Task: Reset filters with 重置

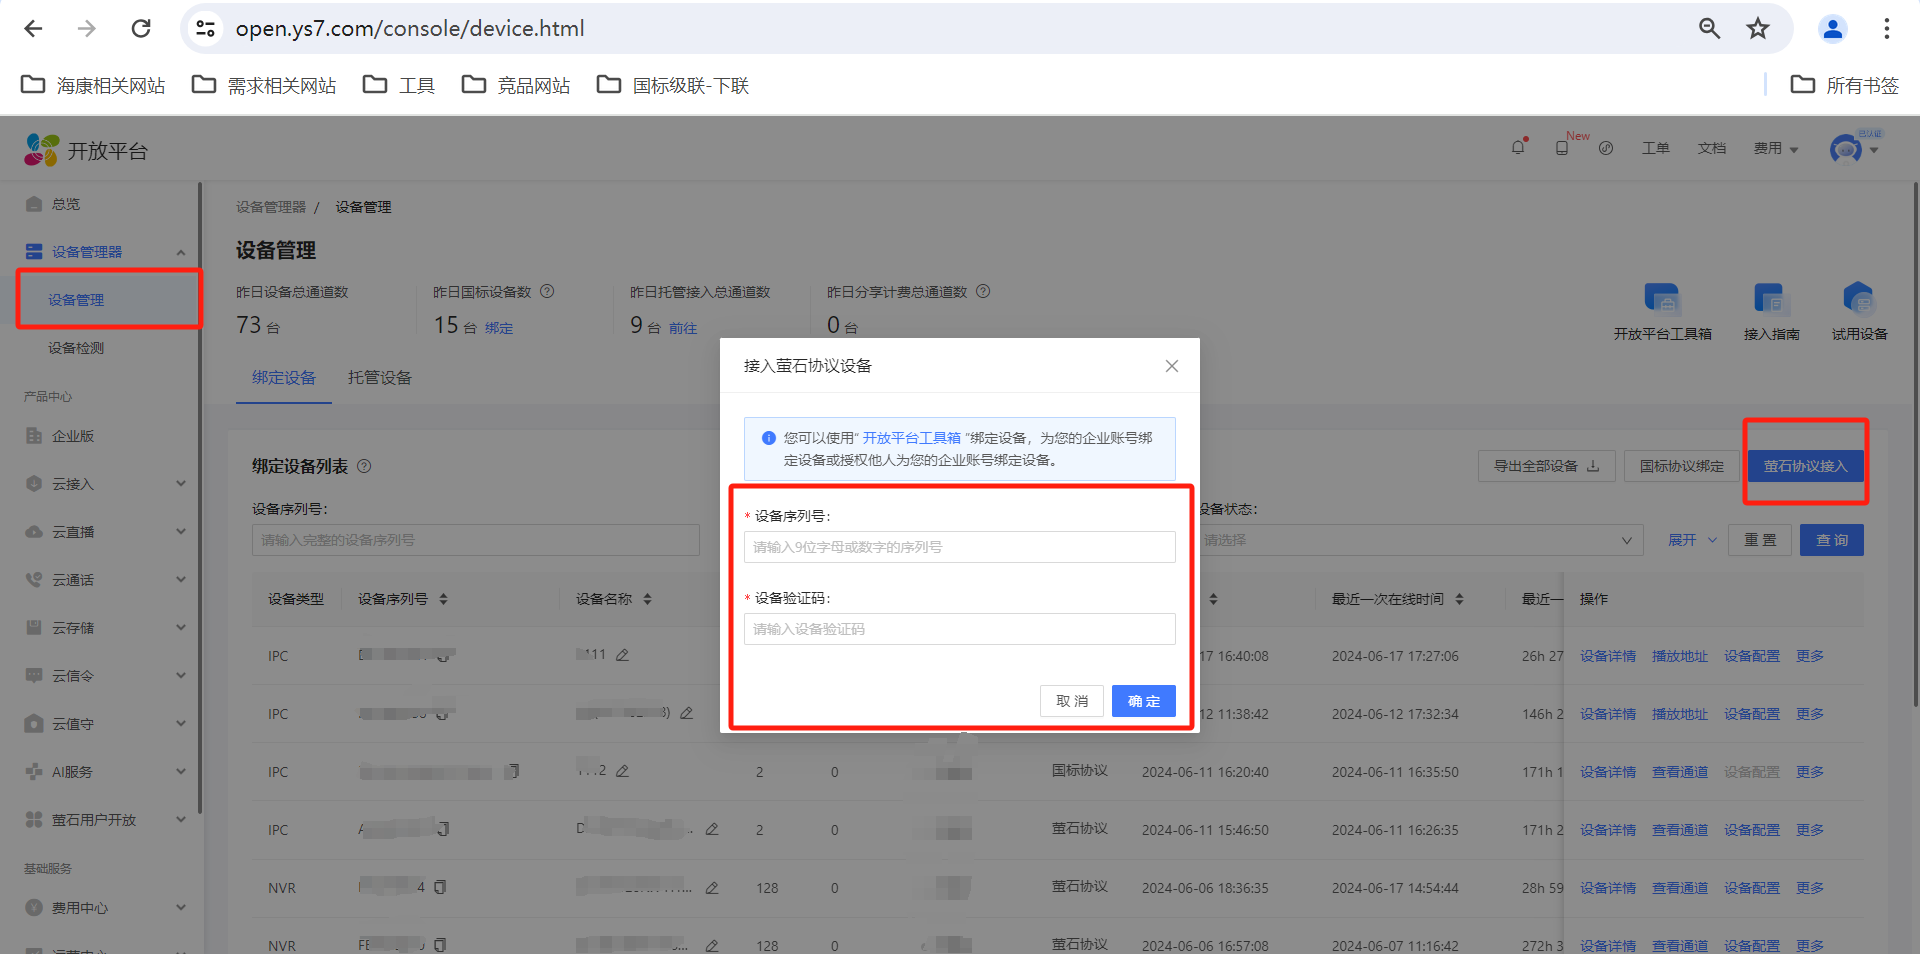Action: tap(1760, 540)
